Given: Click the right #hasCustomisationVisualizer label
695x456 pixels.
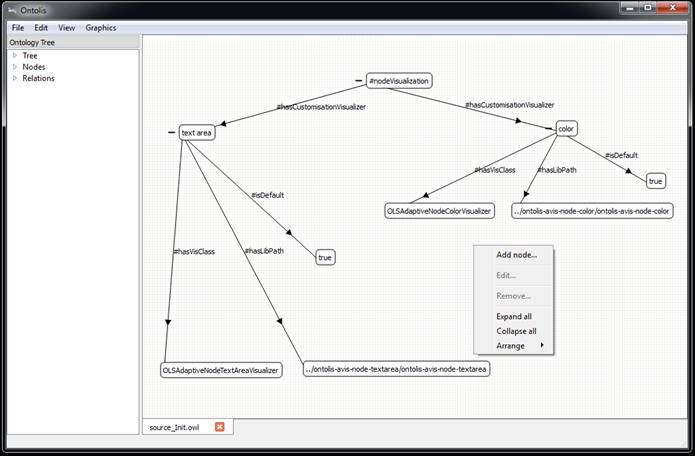Looking at the screenshot, I should pos(509,105).
